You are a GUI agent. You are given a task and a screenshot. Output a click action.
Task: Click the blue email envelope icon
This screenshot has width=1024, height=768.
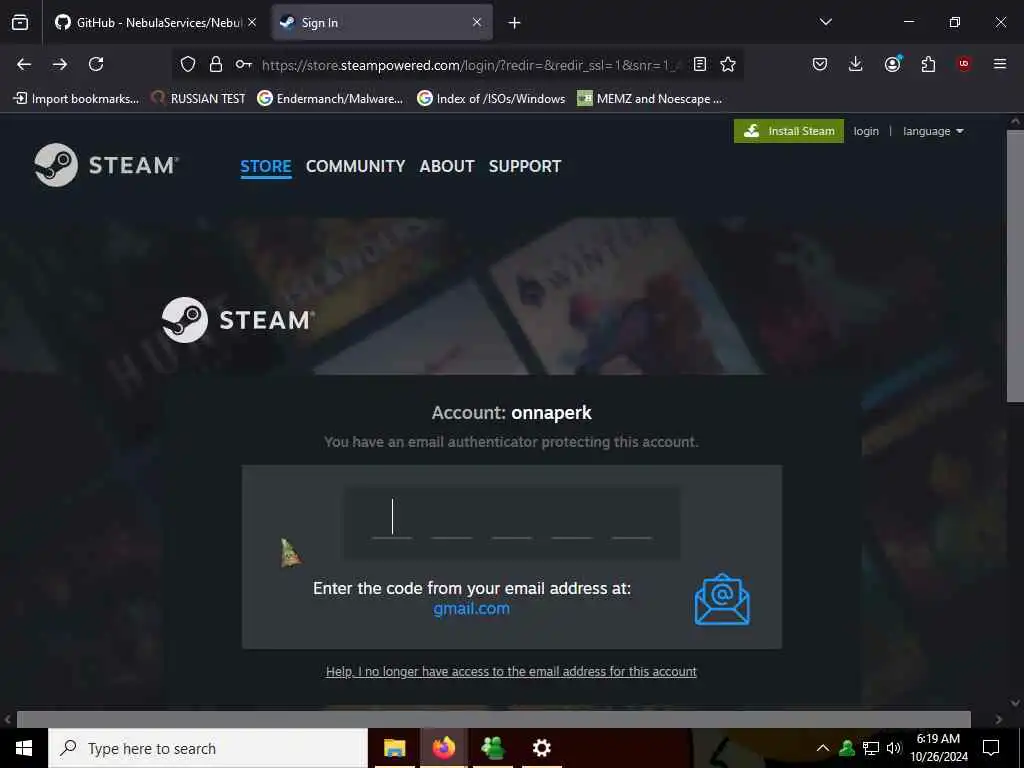click(x=722, y=600)
